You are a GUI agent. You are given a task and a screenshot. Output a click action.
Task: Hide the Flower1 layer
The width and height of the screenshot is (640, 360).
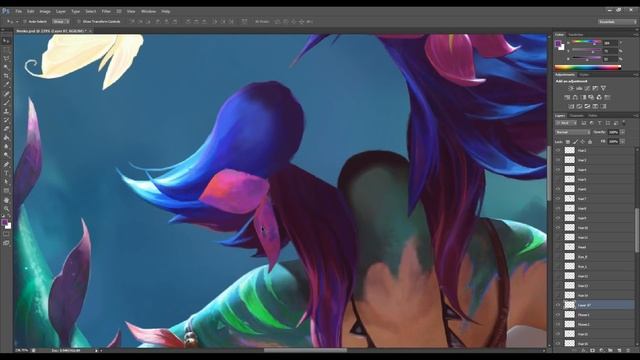(x=558, y=315)
